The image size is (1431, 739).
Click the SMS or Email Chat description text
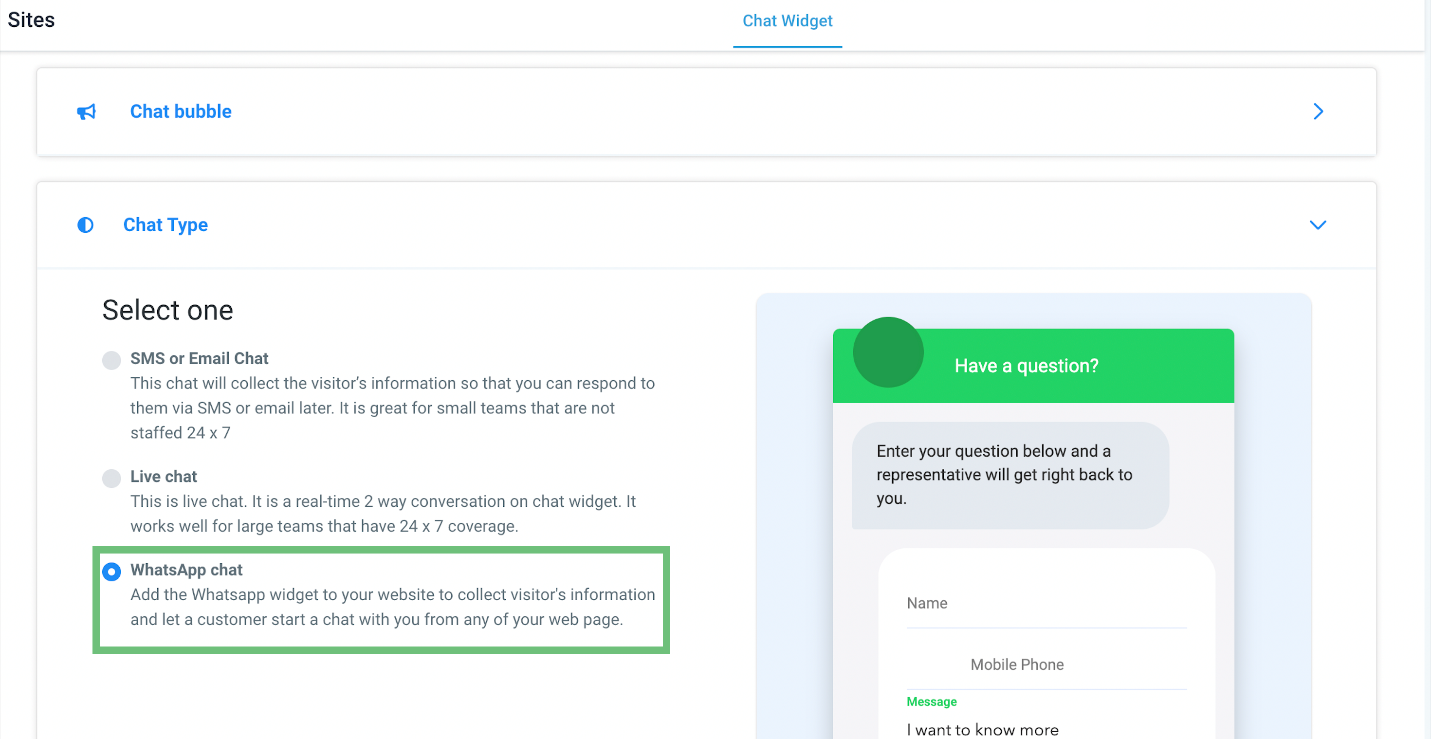(393, 408)
